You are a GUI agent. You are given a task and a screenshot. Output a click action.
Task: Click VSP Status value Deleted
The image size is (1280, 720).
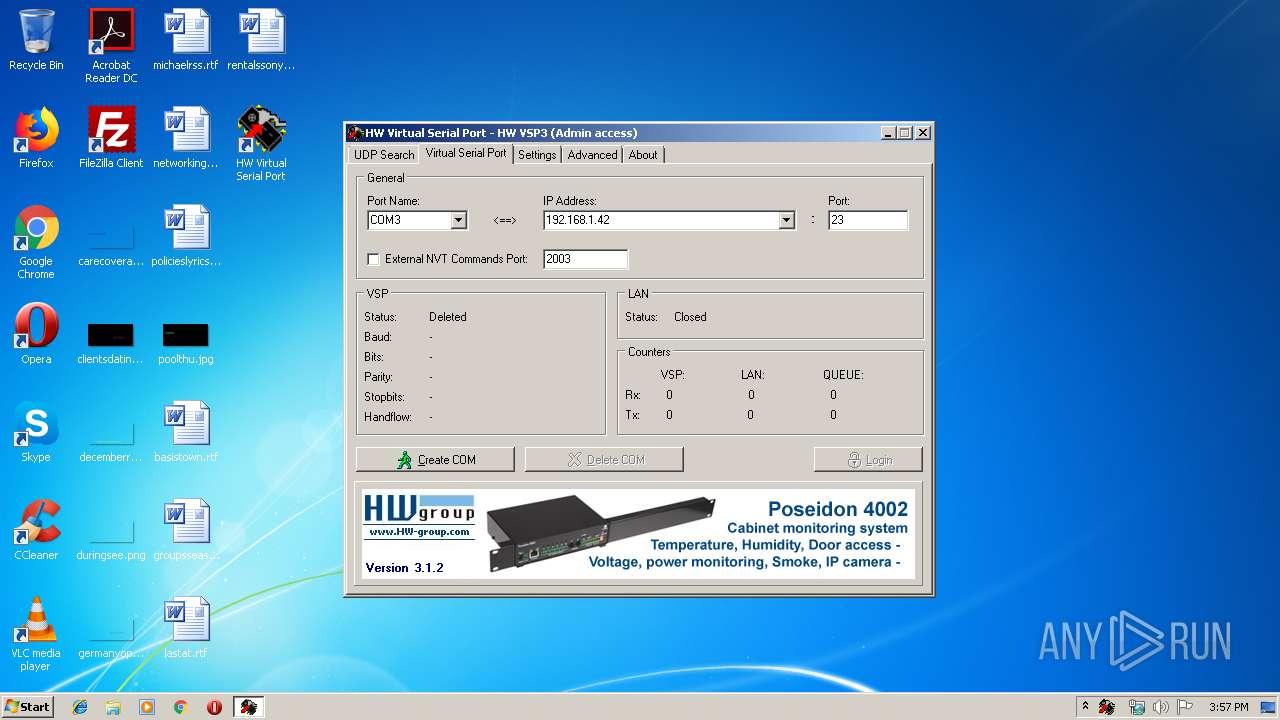[448, 317]
